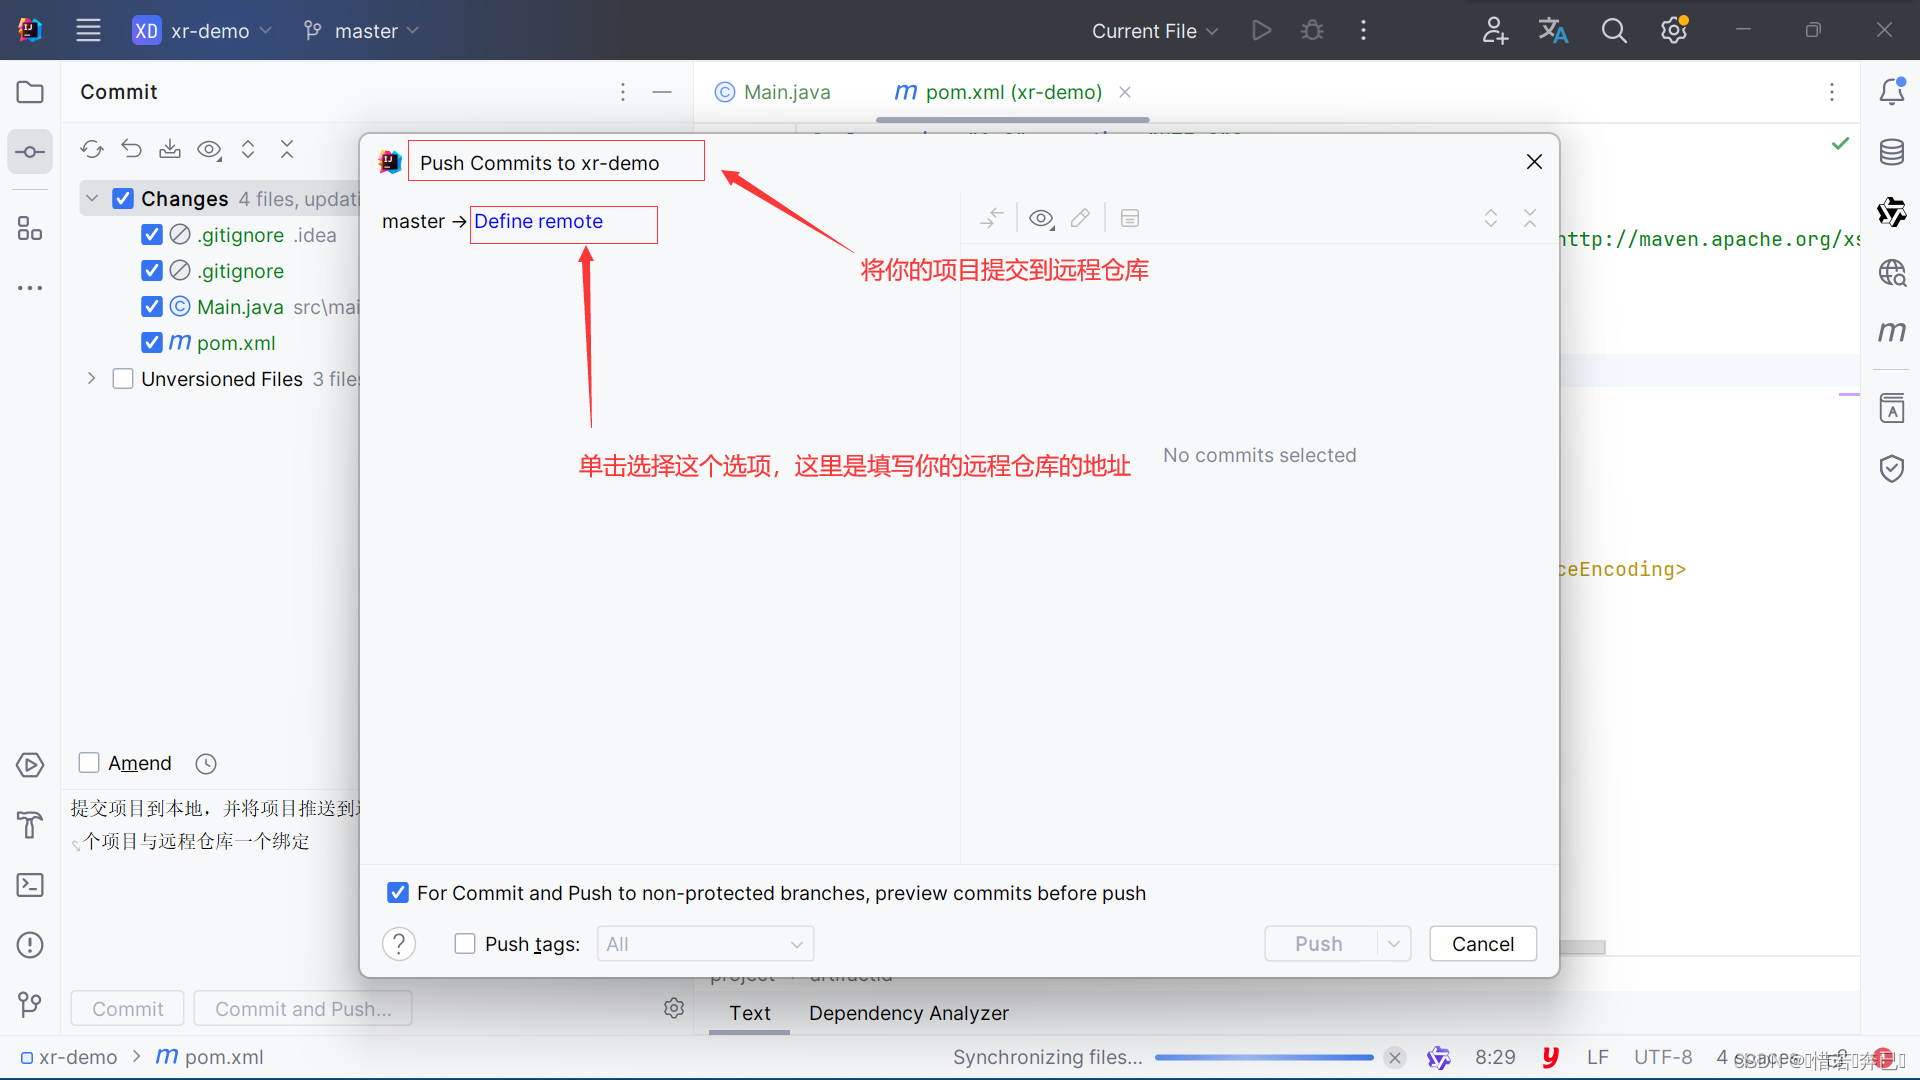Collapse the Changes tree node
The image size is (1920, 1080).
coord(92,198)
